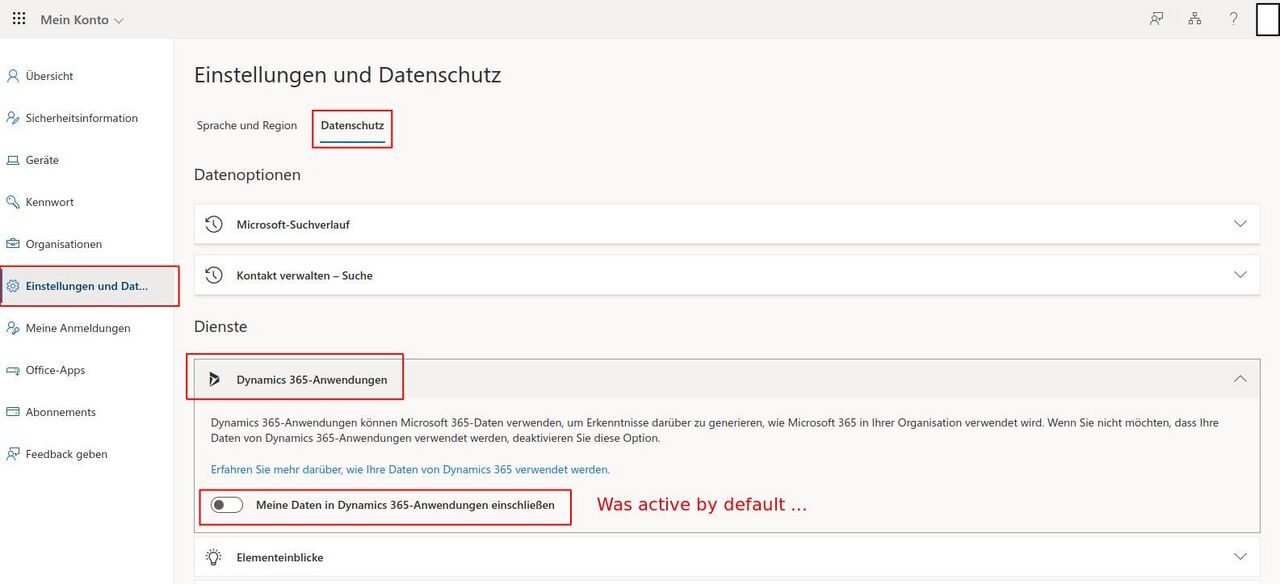Open the Erfahren Sie mehr Dynamics 365 link

(410, 468)
